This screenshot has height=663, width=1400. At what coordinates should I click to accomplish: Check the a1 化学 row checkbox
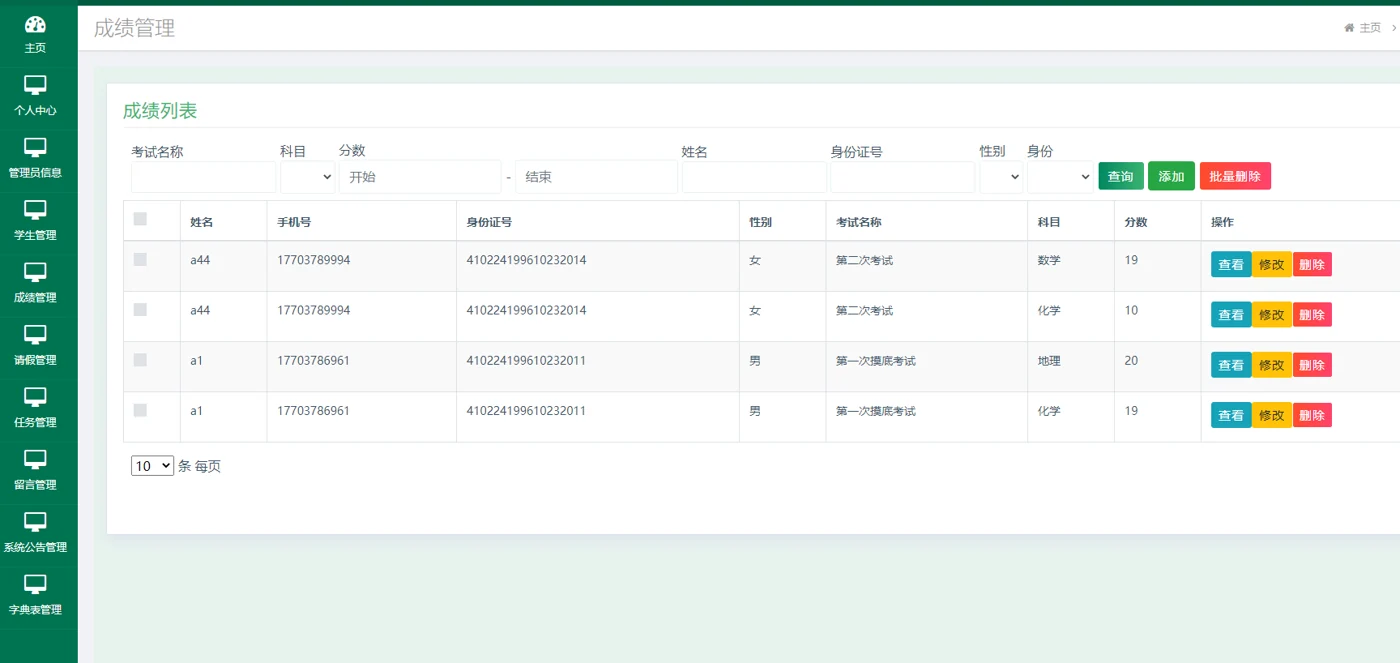point(140,410)
